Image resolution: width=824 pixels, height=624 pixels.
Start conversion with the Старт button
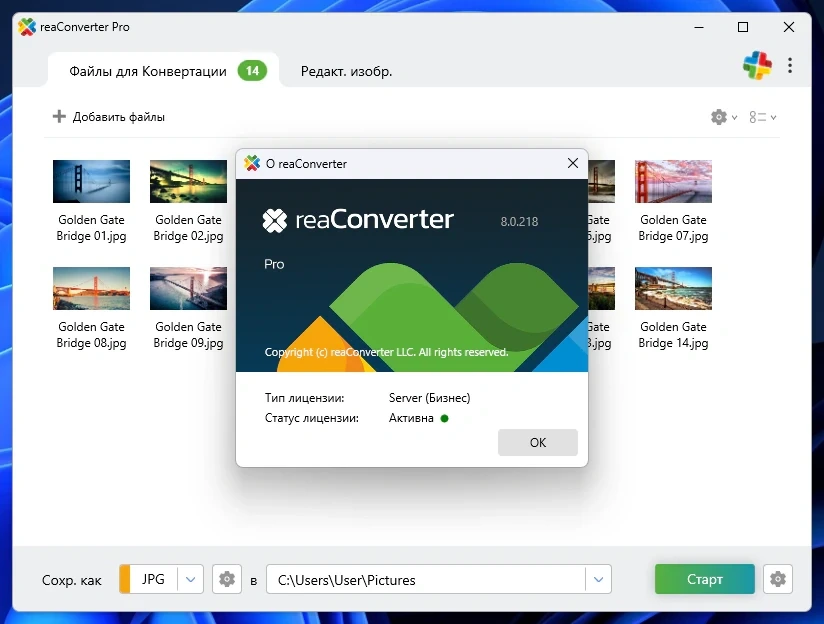tap(705, 579)
